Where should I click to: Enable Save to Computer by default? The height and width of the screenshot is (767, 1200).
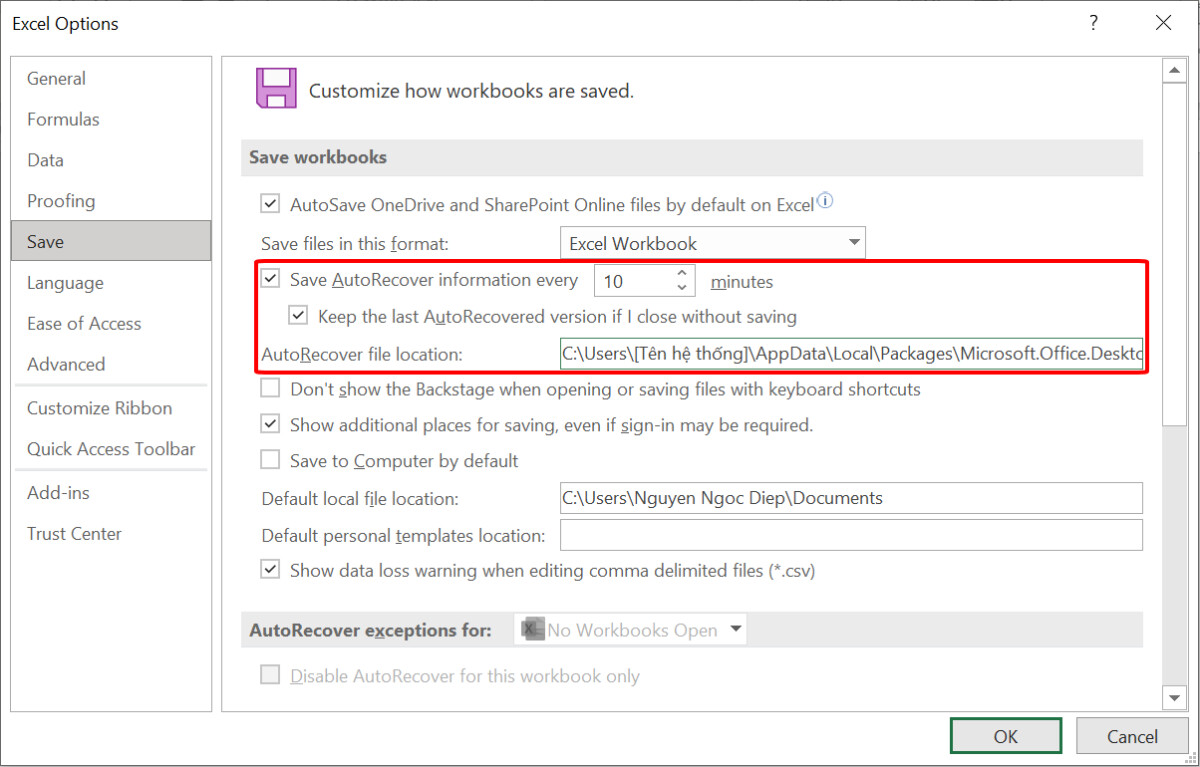click(270, 460)
